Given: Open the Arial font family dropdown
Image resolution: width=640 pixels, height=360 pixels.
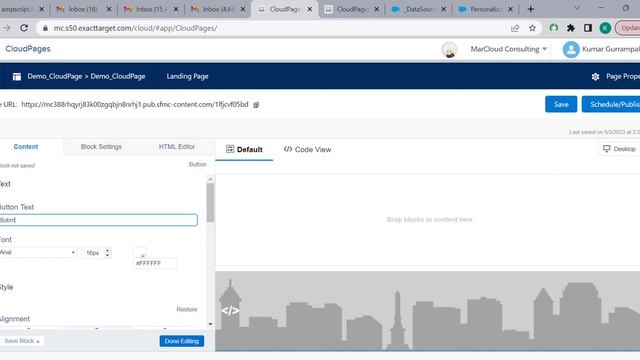Looking at the screenshot, I should (38, 252).
